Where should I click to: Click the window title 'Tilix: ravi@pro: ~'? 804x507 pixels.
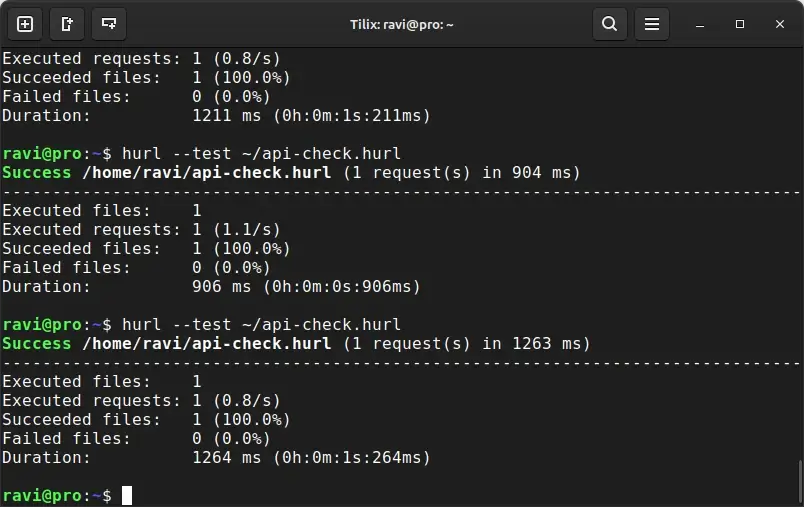(401, 25)
